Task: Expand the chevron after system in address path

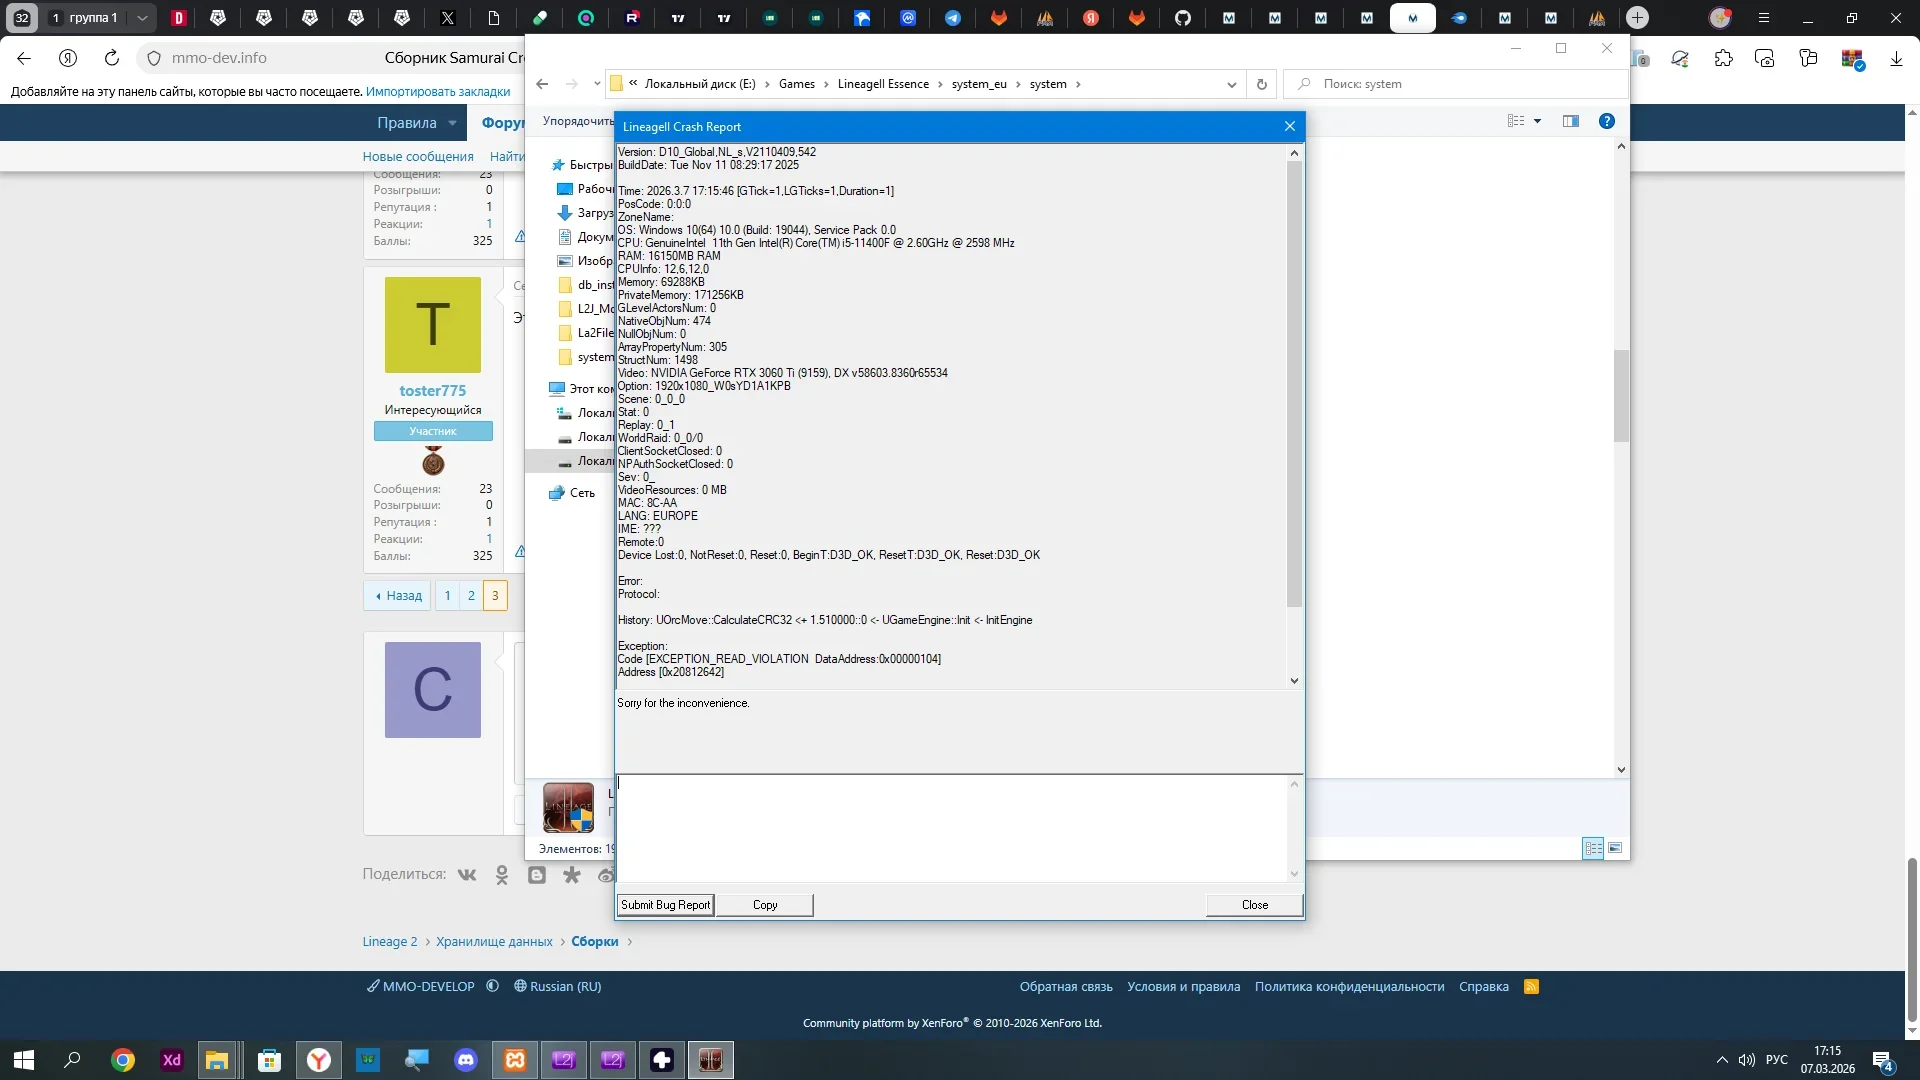Action: [1078, 84]
